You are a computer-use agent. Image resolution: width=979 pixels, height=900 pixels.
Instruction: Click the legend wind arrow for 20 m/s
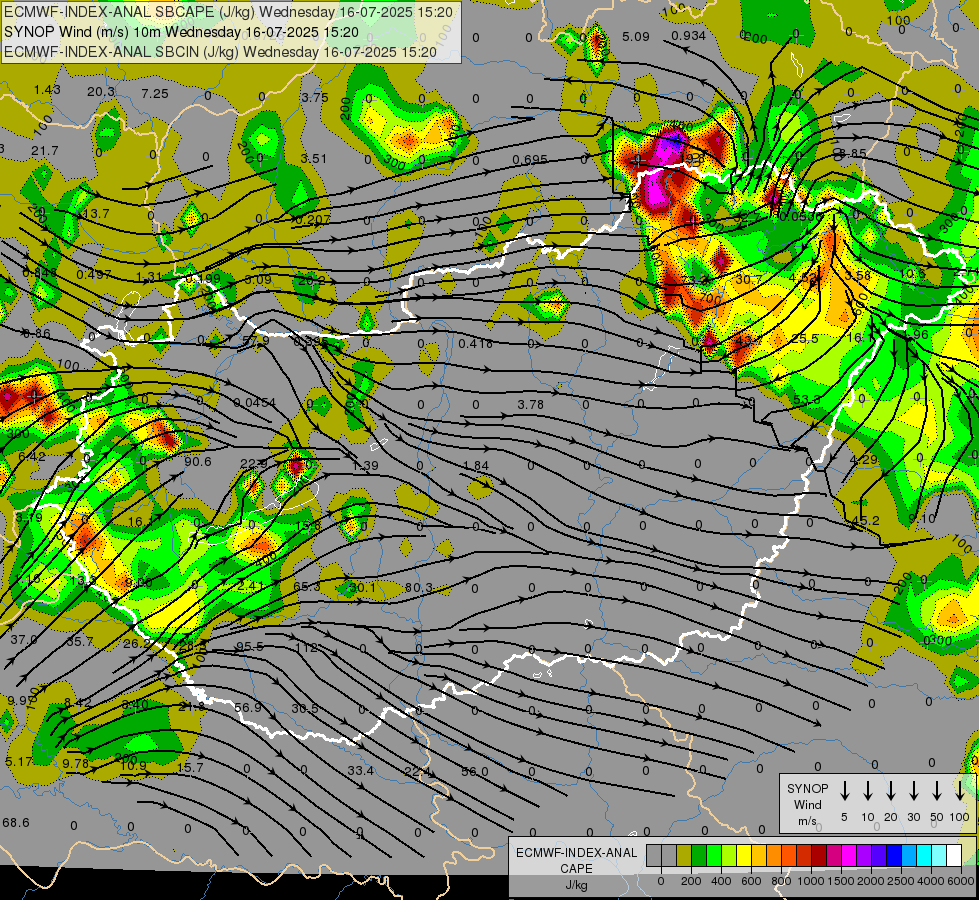click(890, 791)
